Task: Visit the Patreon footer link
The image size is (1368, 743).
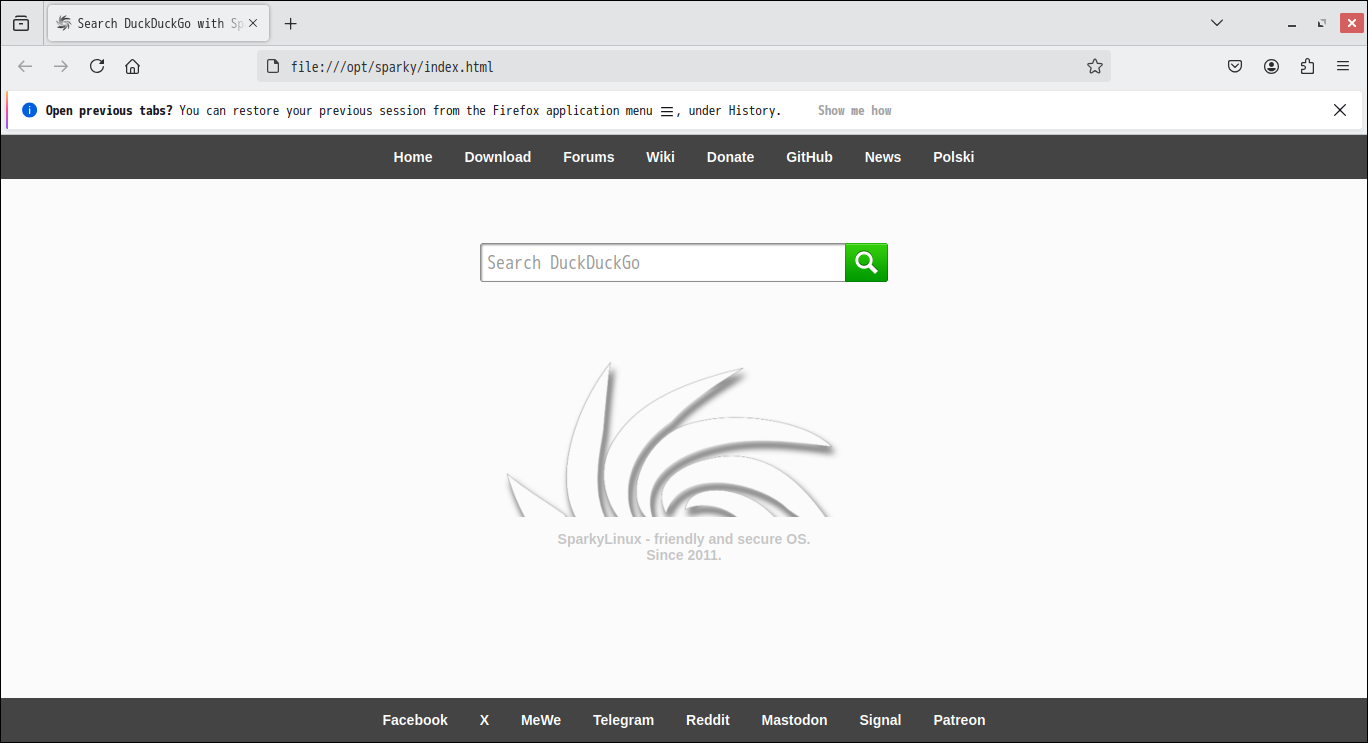Action: click(959, 720)
